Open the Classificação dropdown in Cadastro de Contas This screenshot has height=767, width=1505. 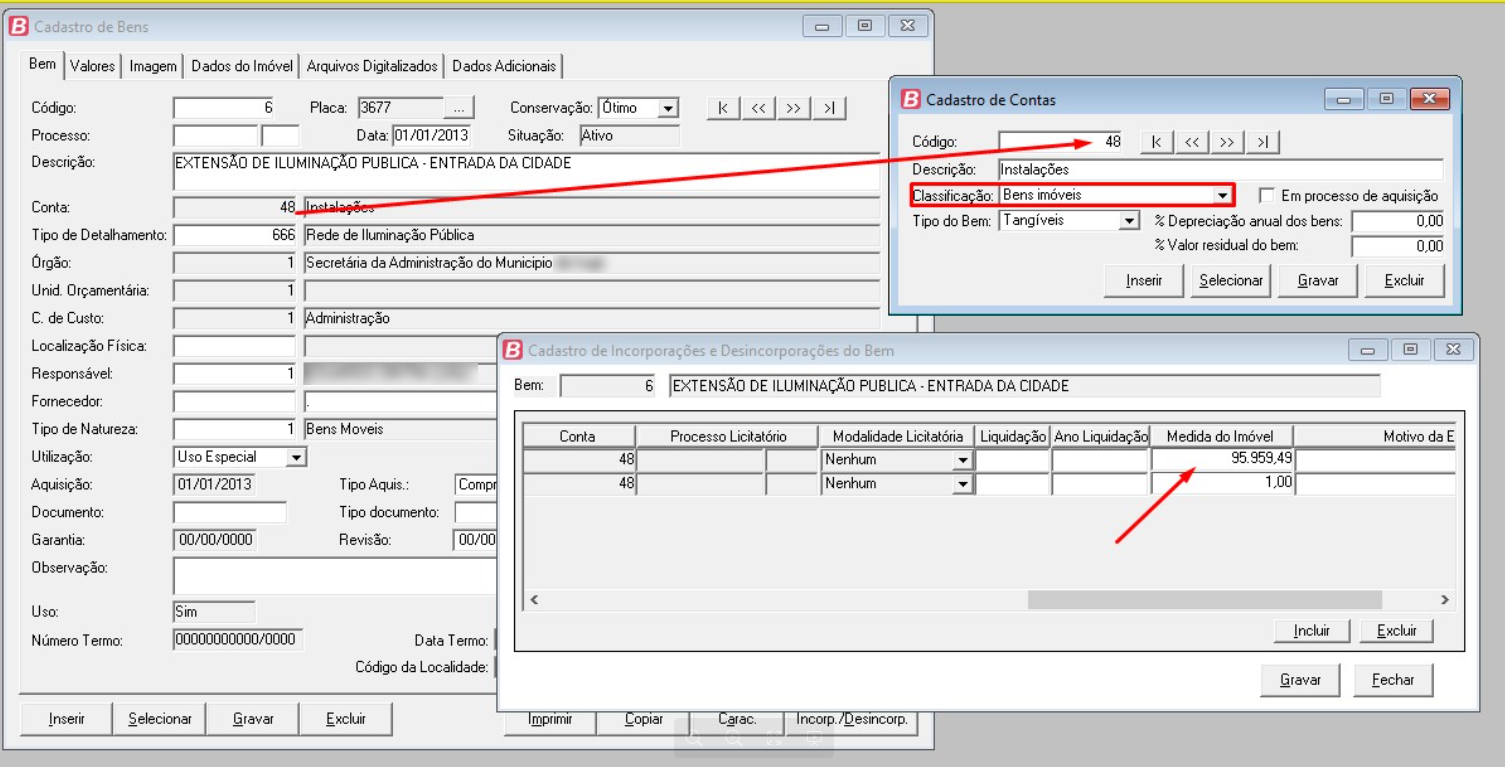1222,196
